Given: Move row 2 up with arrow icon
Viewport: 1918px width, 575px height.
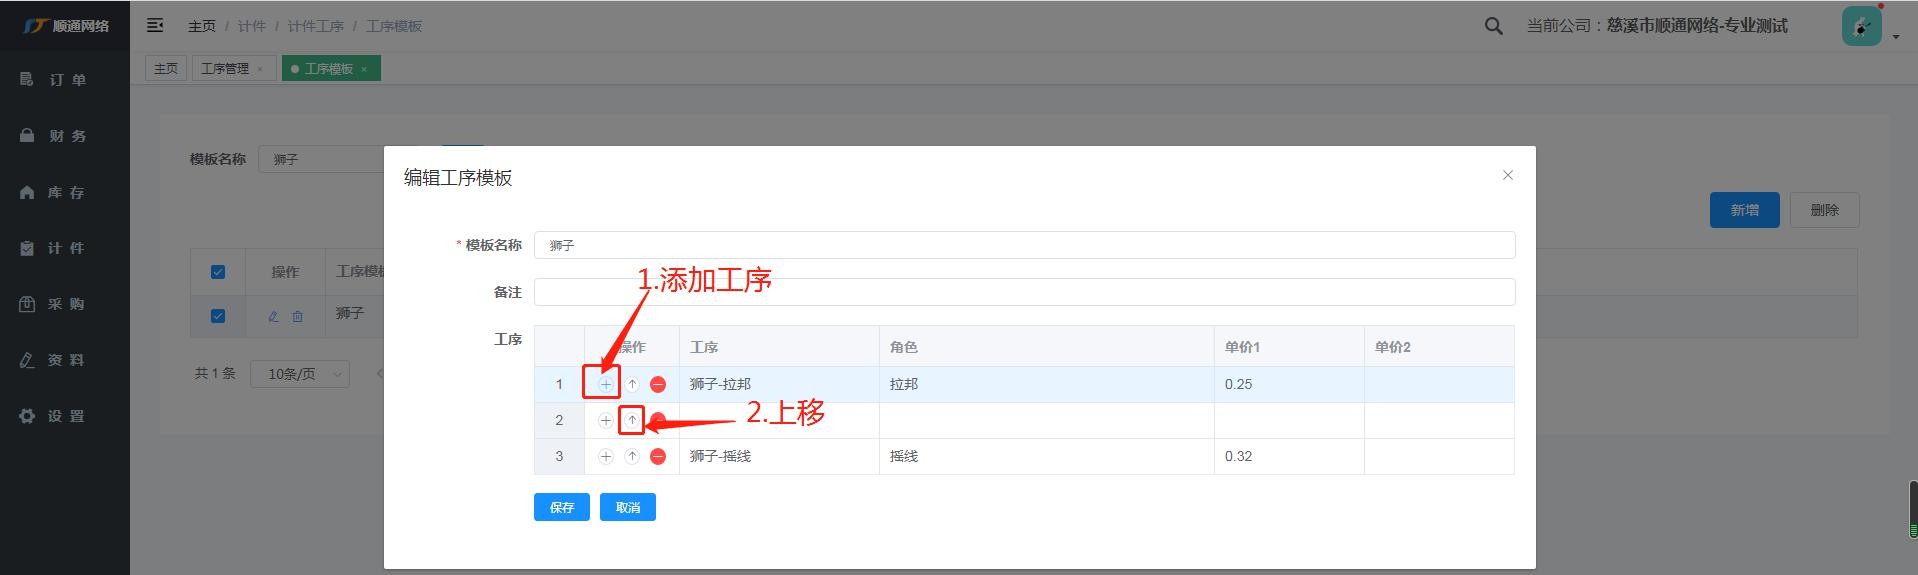Looking at the screenshot, I should pos(632,420).
